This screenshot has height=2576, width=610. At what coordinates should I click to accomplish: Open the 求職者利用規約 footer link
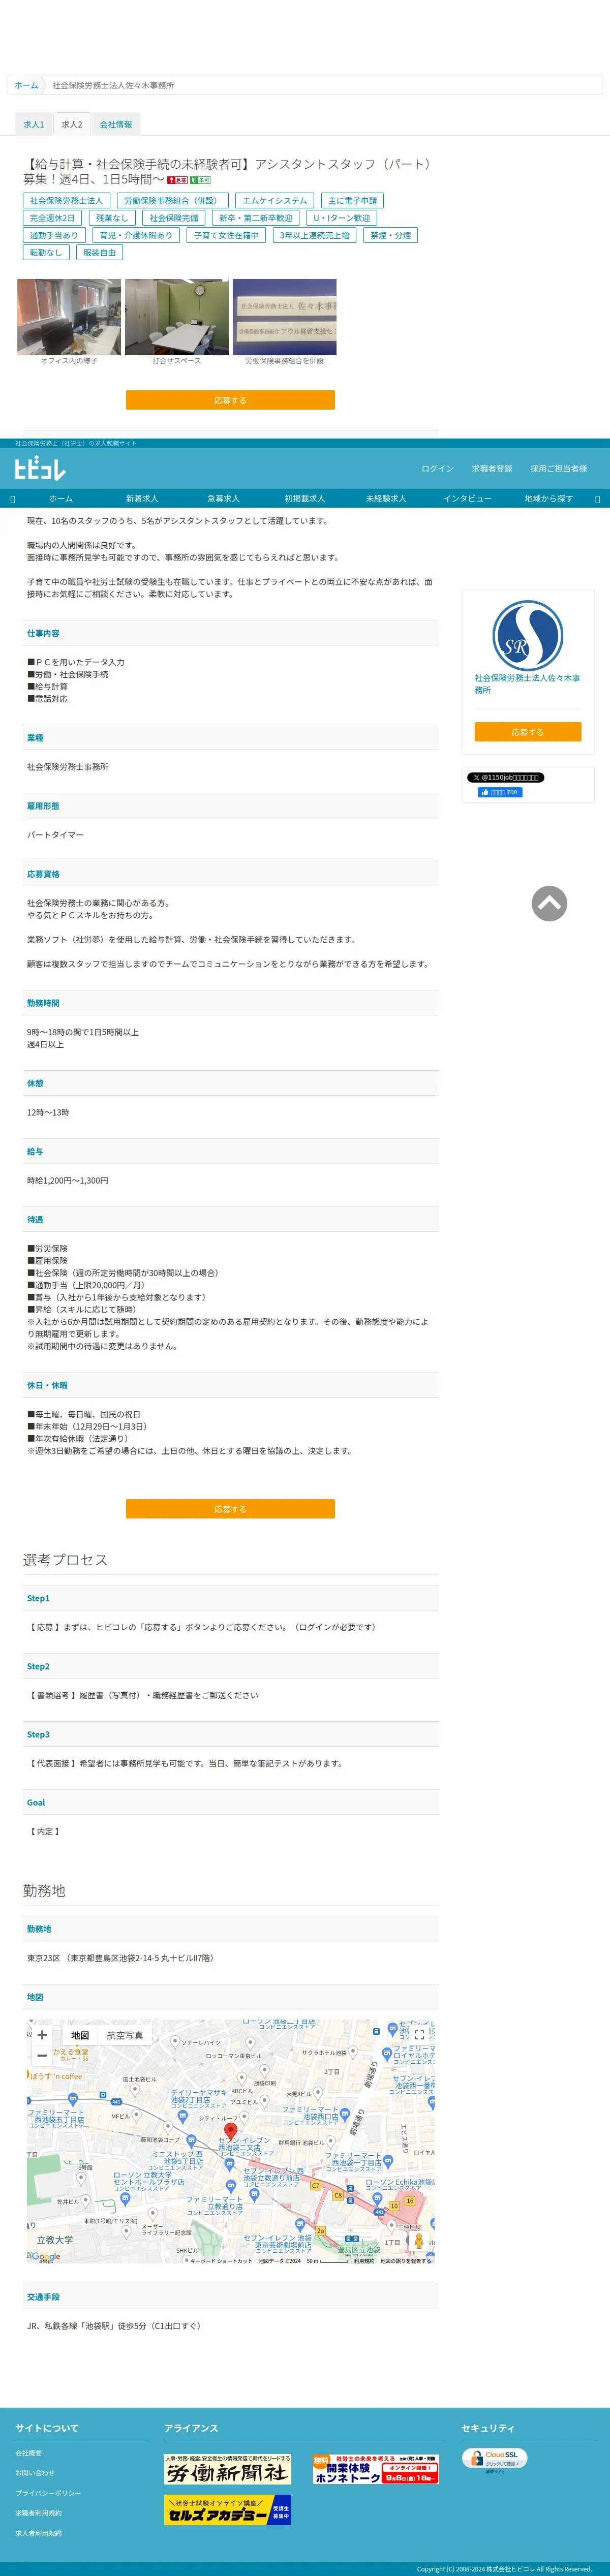[x=38, y=2513]
